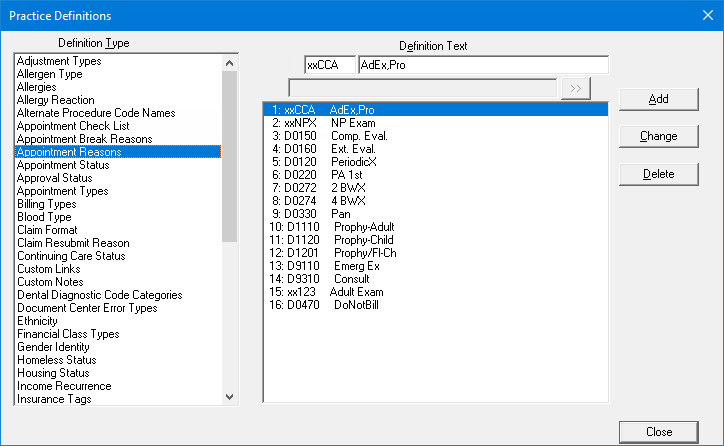This screenshot has width=724, height=446.
Task: Select Dental Diagnostic Code Categories
Action: pos(118,295)
